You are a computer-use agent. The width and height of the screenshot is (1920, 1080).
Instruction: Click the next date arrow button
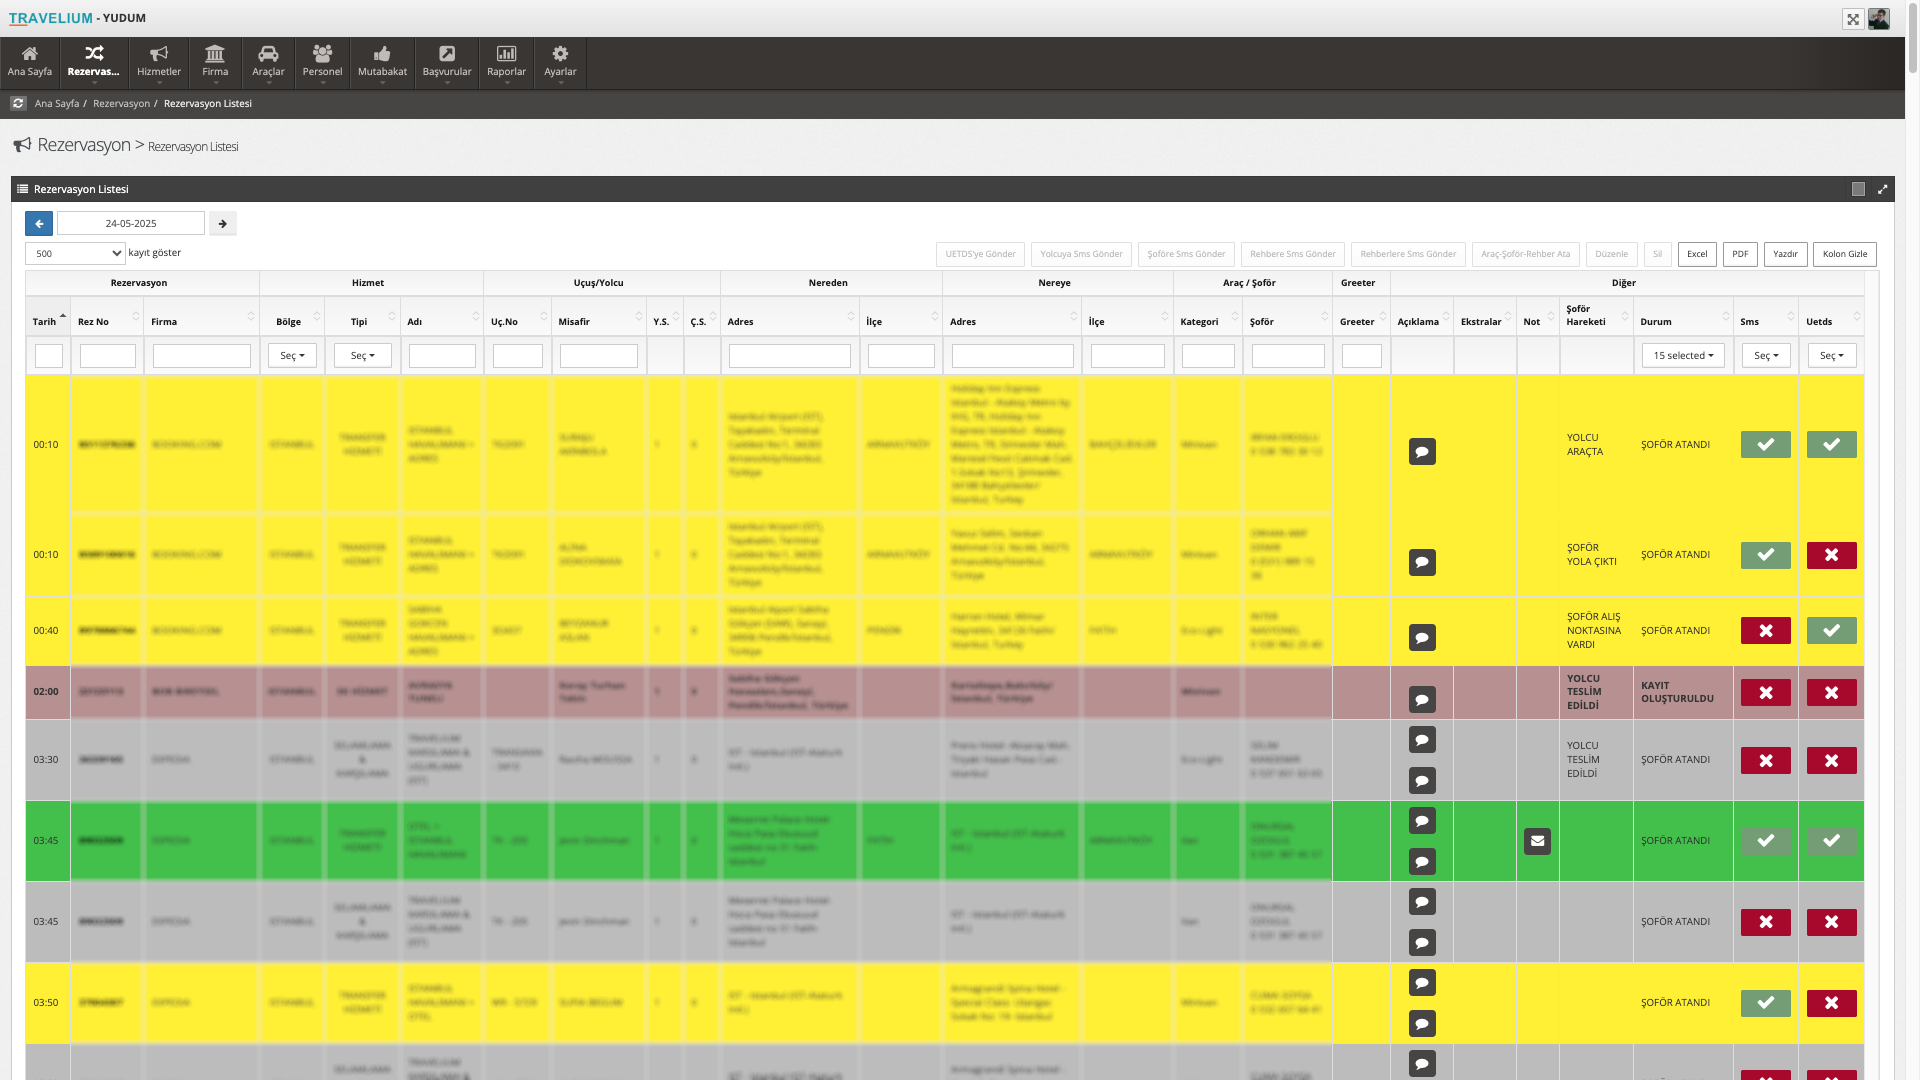pos(223,224)
